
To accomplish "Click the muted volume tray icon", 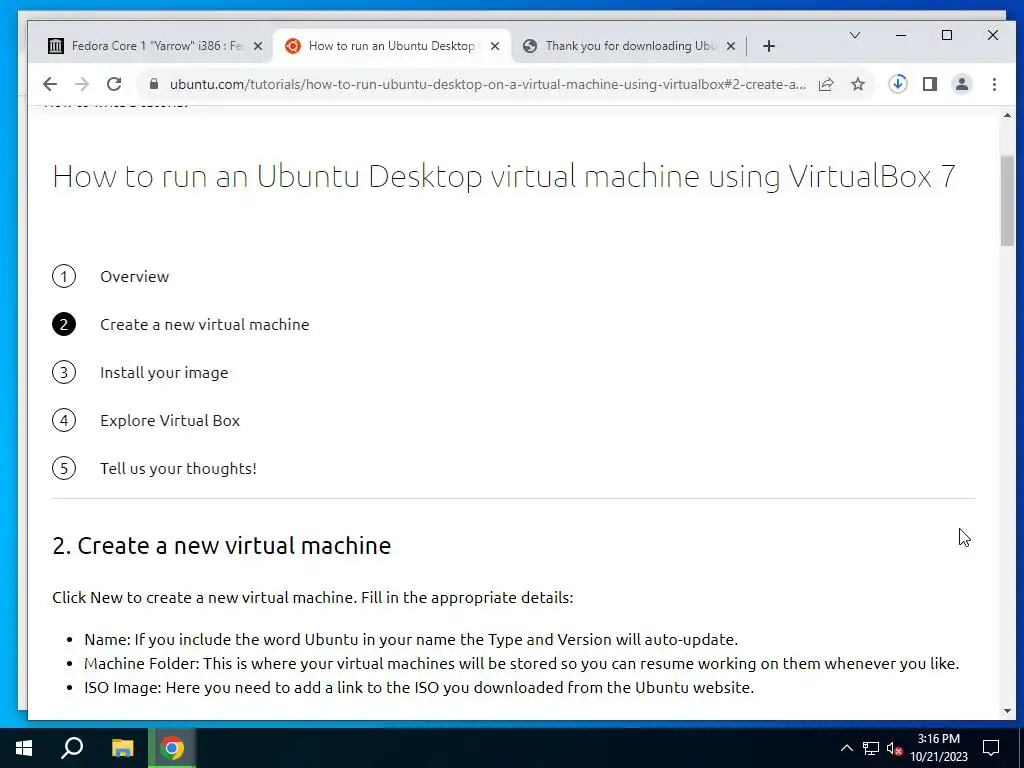I will tap(894, 748).
